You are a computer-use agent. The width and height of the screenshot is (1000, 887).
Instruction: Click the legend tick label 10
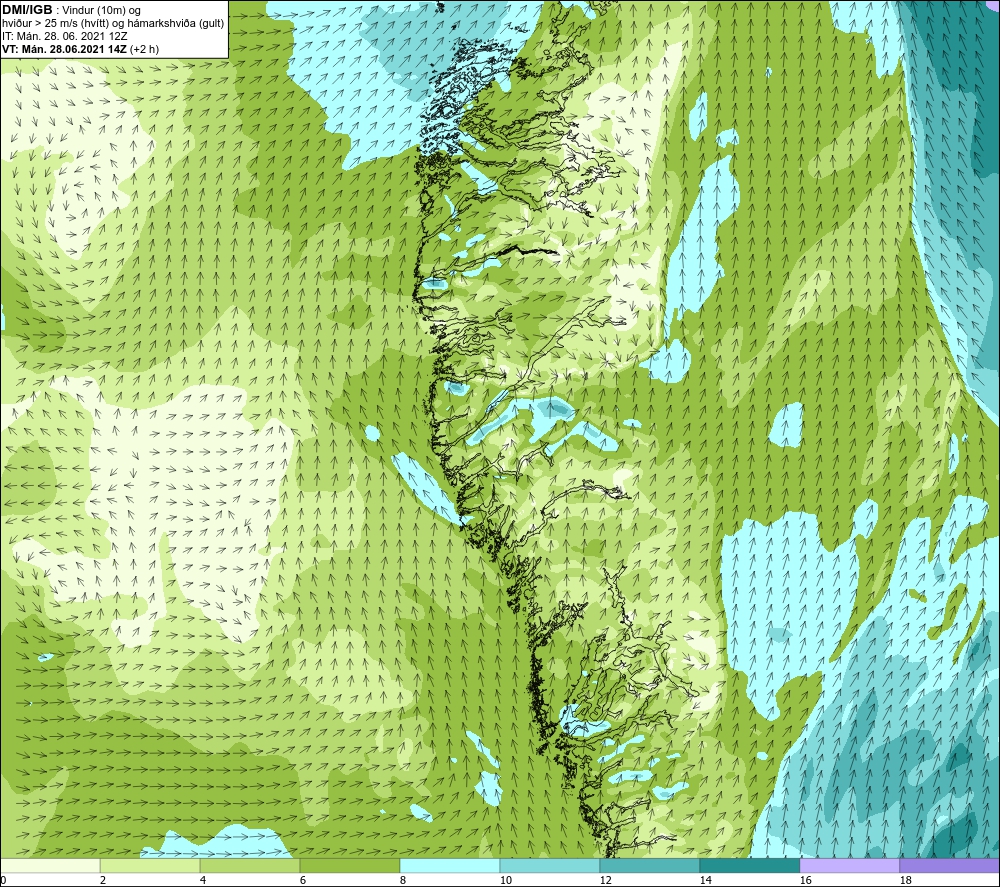pyautogui.click(x=506, y=881)
